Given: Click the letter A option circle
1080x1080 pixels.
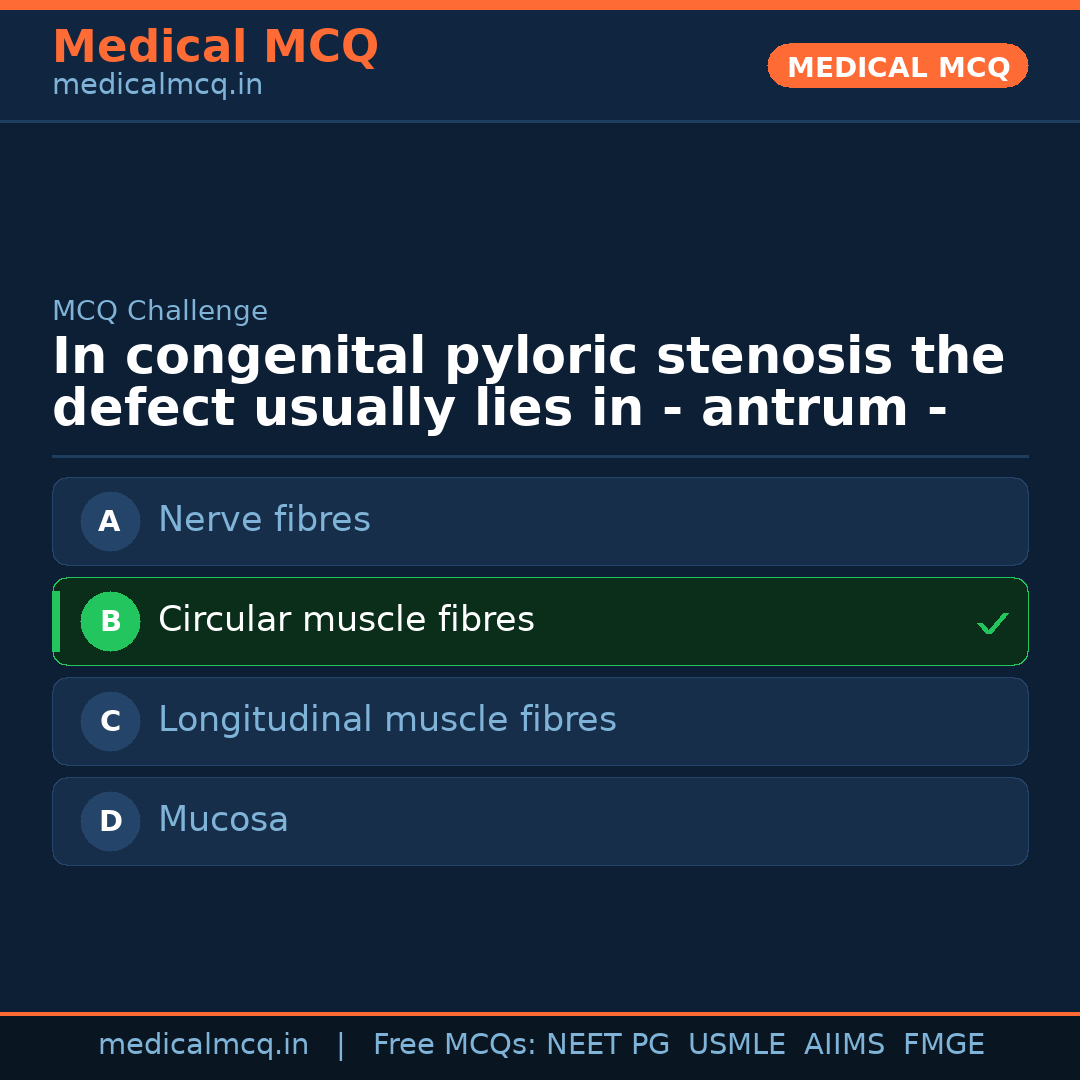Looking at the screenshot, I should 110,521.
